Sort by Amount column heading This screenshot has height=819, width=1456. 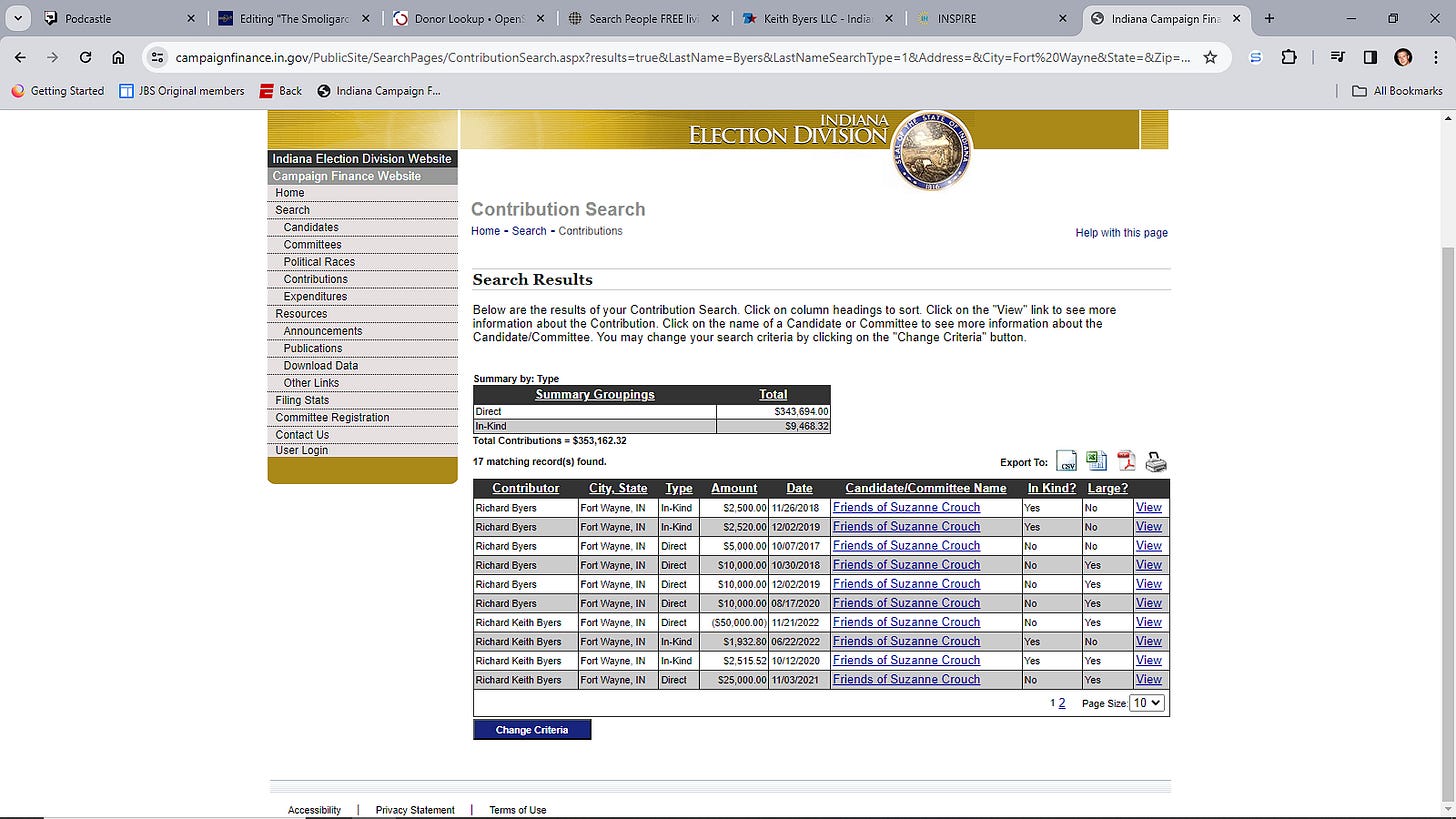tap(734, 488)
